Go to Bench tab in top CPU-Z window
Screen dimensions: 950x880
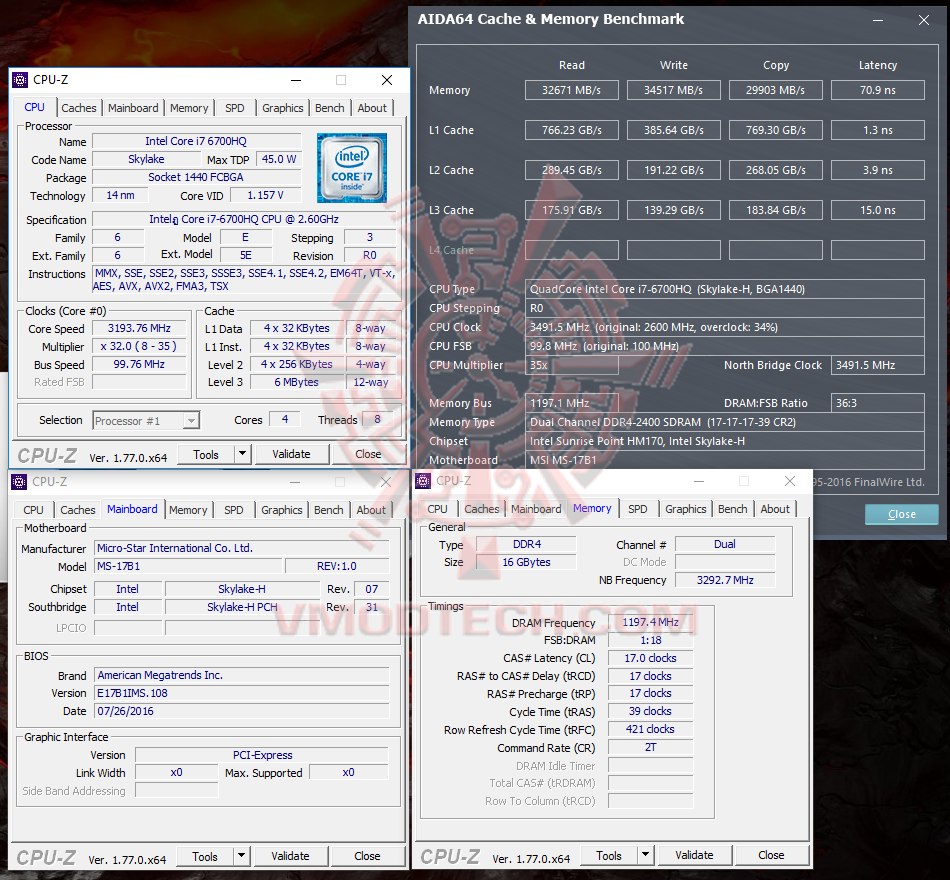330,108
